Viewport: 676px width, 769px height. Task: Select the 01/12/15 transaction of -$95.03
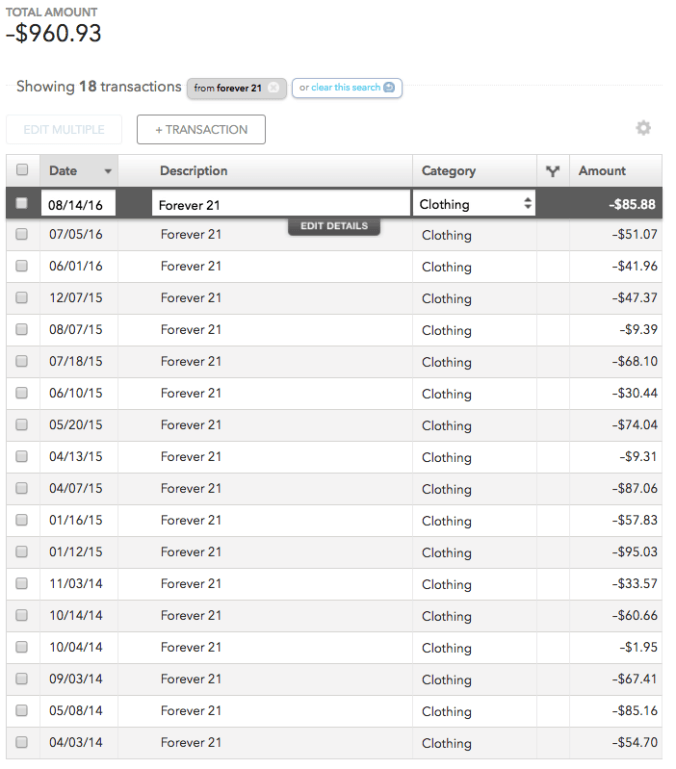coord(334,552)
